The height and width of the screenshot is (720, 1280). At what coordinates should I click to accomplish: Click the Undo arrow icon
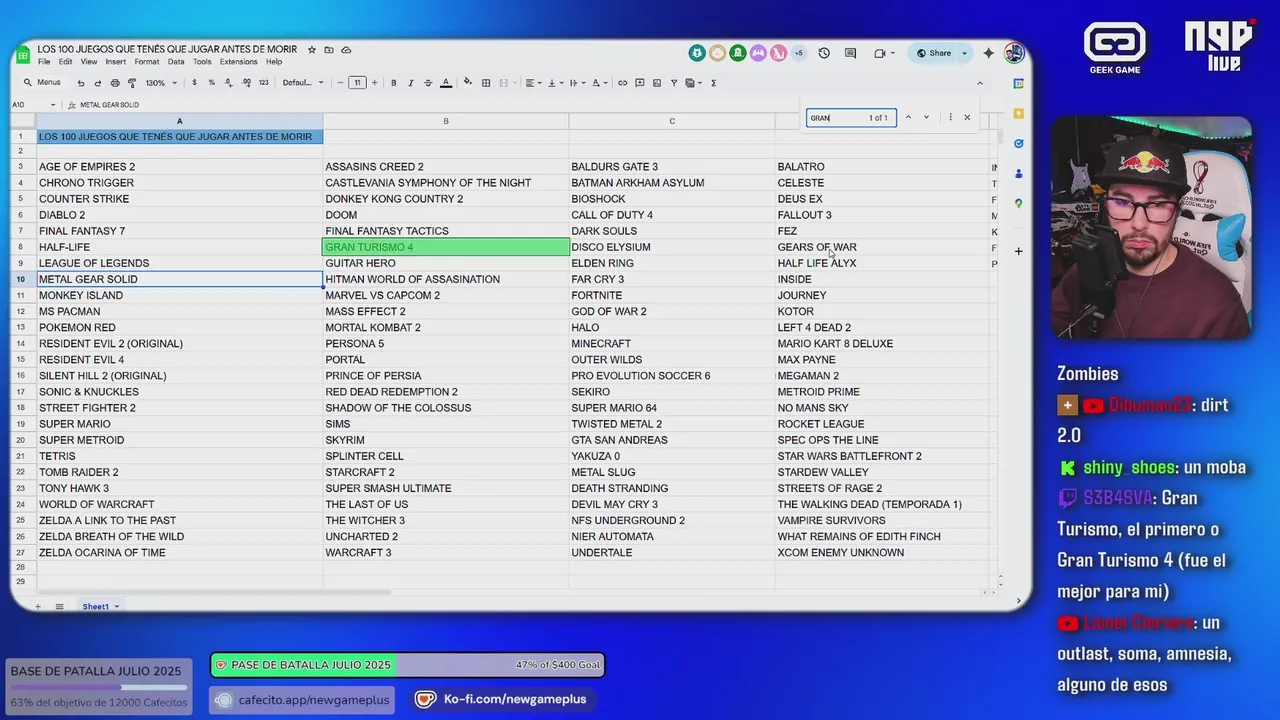click(81, 83)
